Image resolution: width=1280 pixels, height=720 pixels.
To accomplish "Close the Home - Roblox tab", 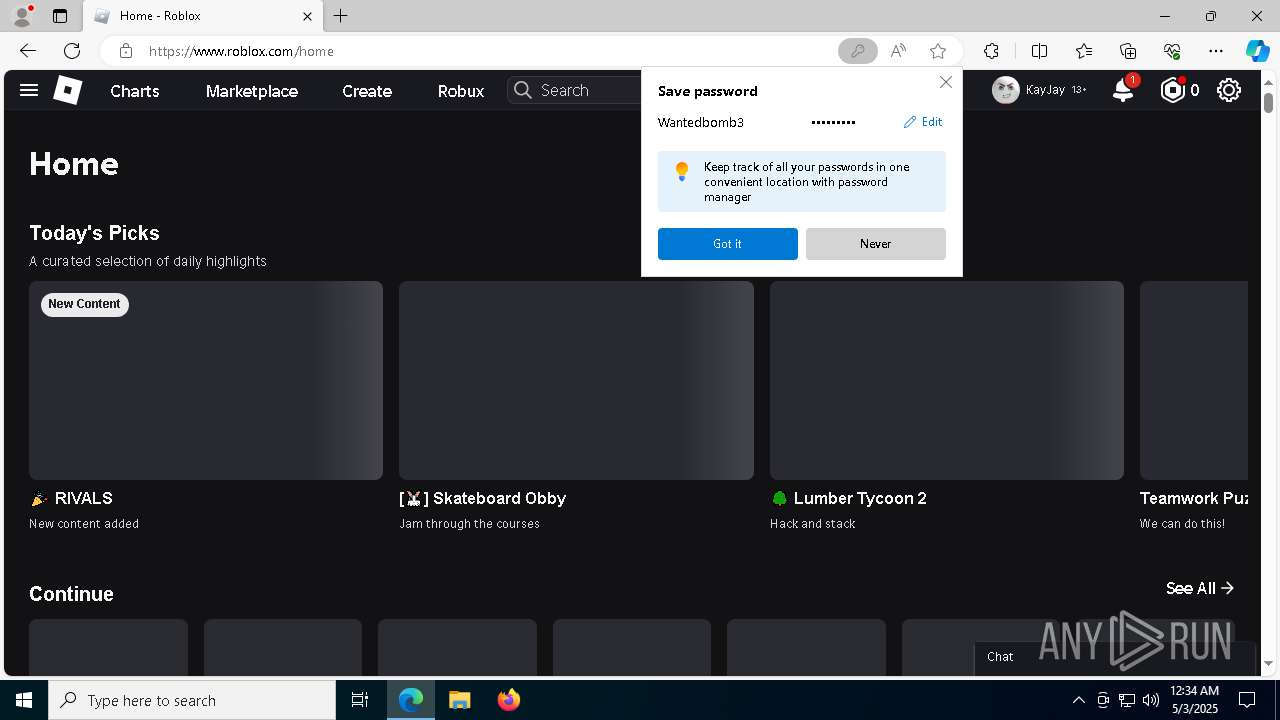I will coord(308,16).
